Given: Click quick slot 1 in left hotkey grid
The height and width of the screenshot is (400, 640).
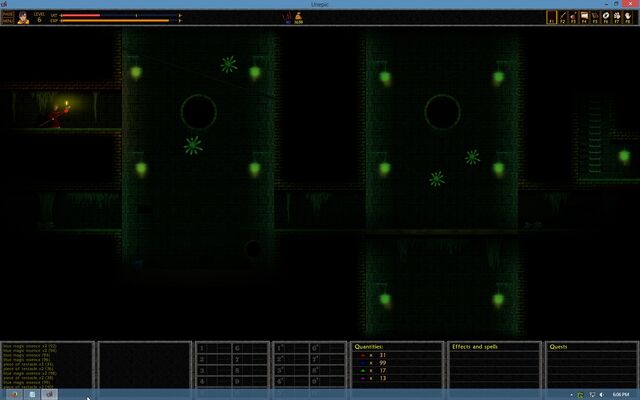Looking at the screenshot, I should (215, 348).
